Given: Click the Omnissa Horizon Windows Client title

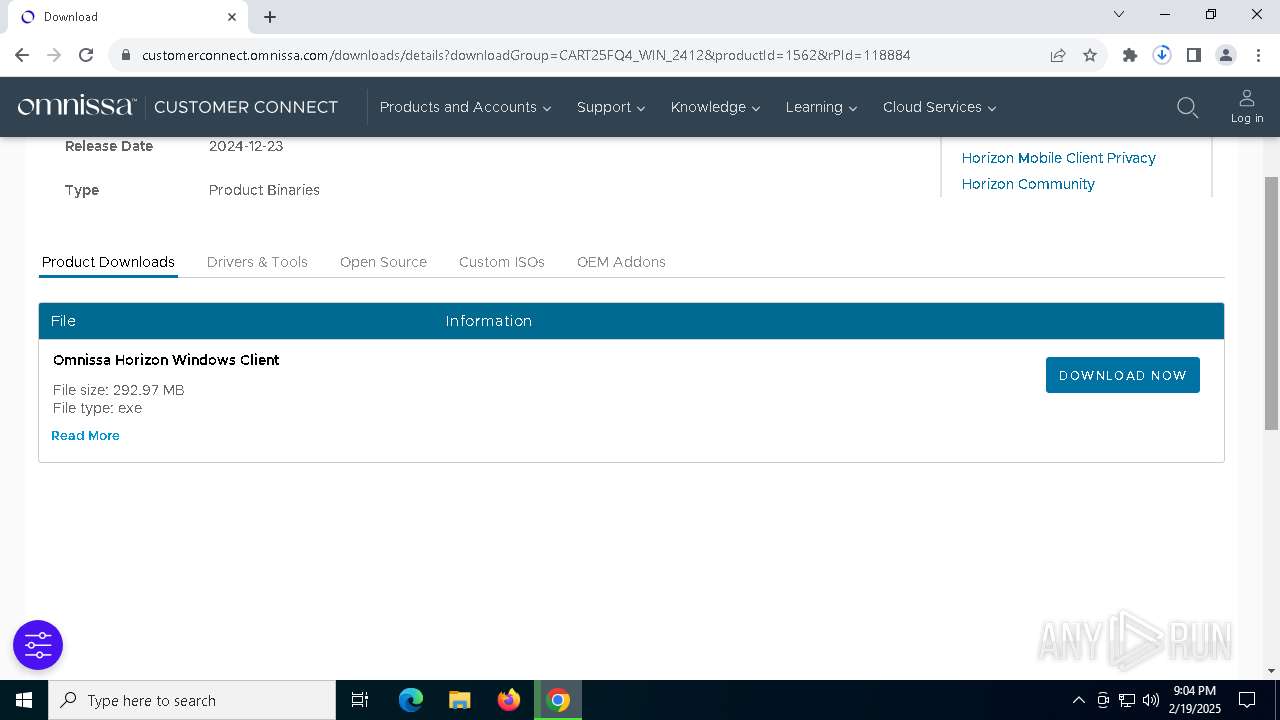Looking at the screenshot, I should click(x=166, y=360).
